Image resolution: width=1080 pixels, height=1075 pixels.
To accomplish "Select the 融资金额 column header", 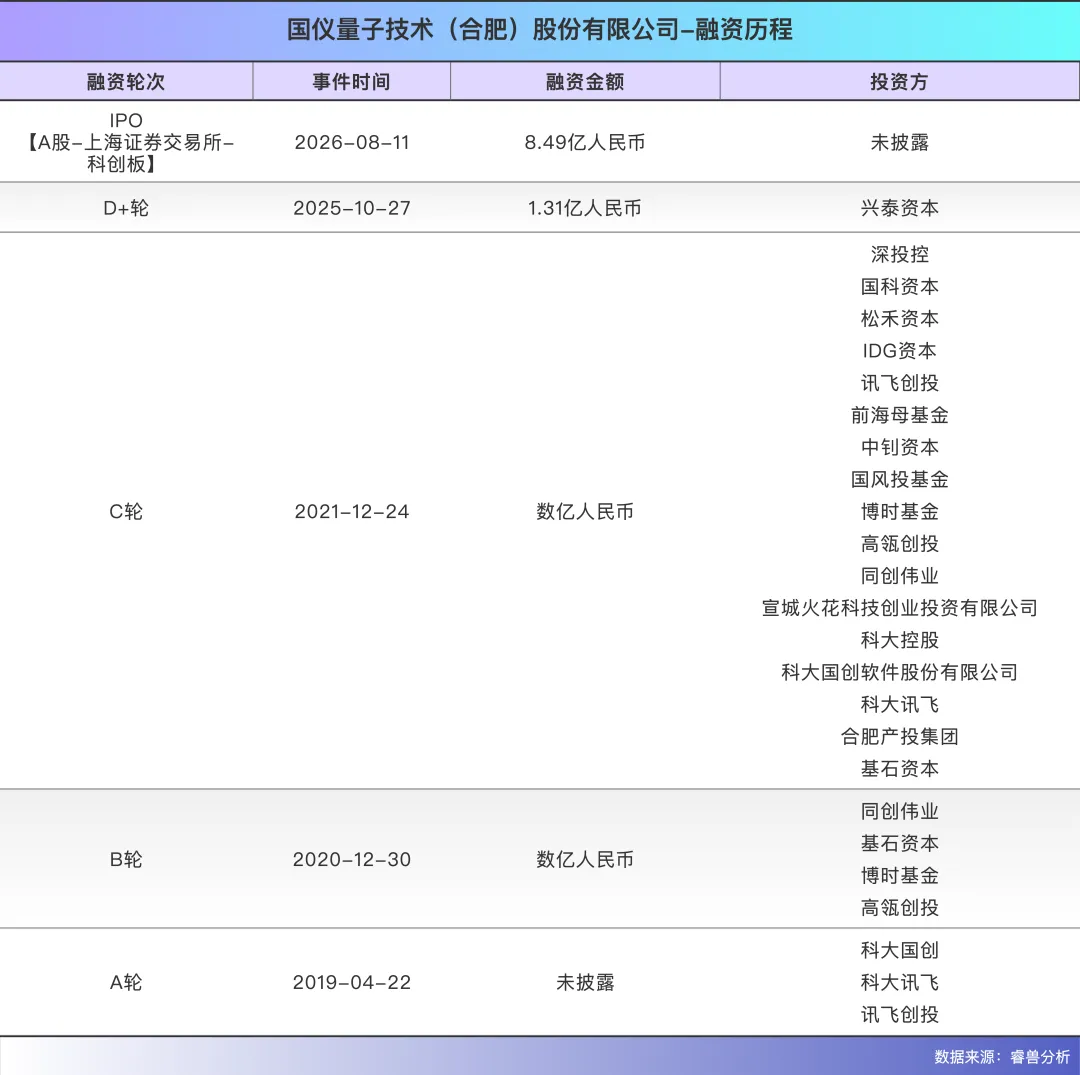I will [x=585, y=82].
